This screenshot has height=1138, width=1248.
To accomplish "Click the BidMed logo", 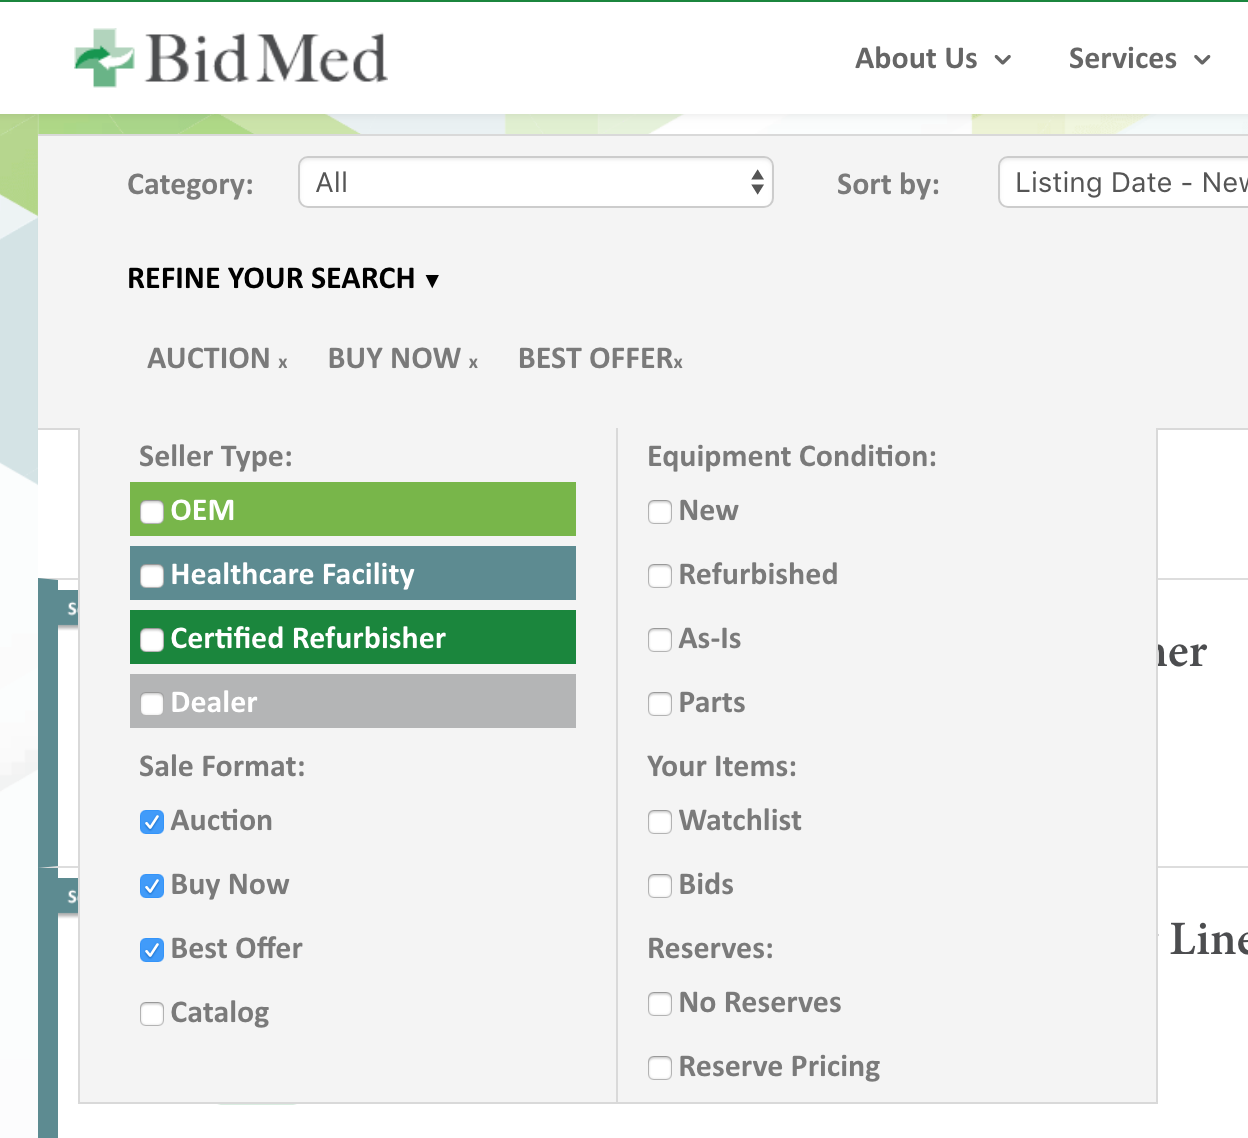I will pos(231,58).
